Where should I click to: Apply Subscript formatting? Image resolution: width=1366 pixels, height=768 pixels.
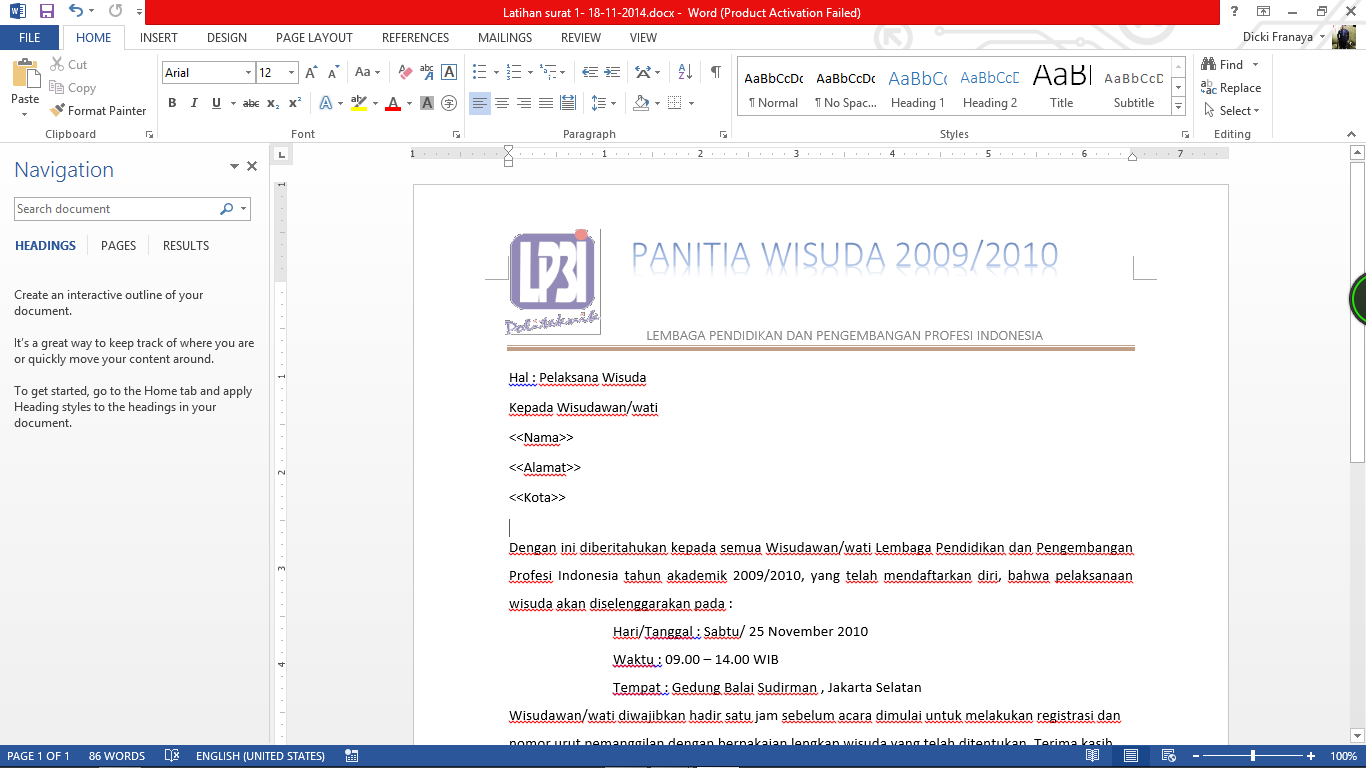pos(272,103)
